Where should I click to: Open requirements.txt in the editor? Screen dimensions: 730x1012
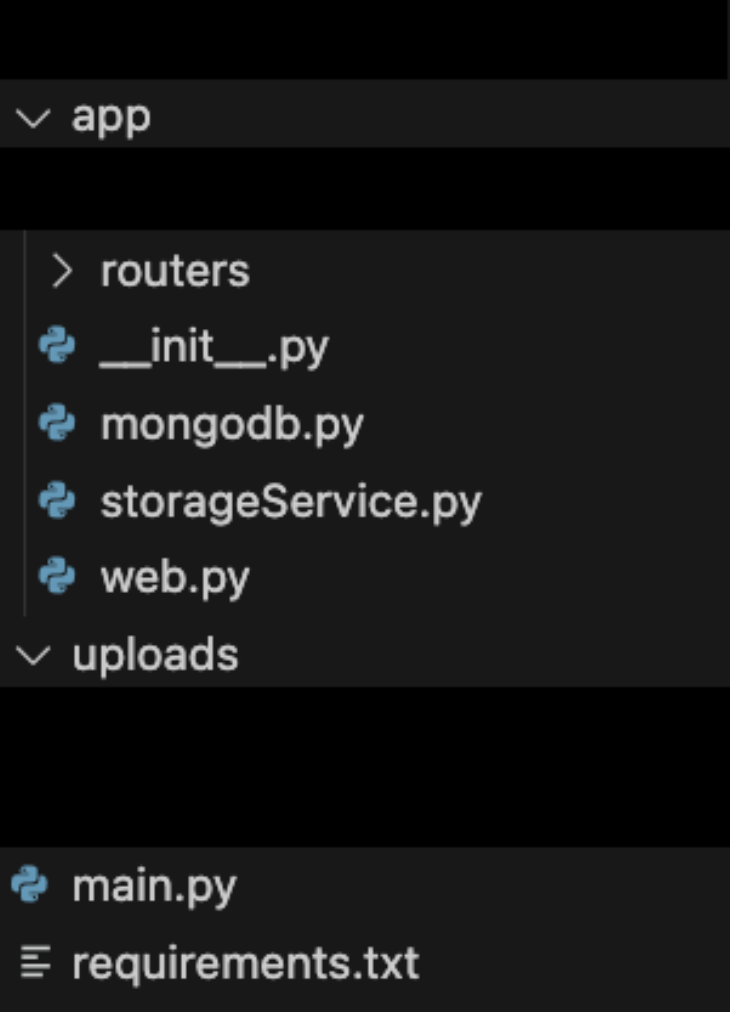pyautogui.click(x=245, y=964)
